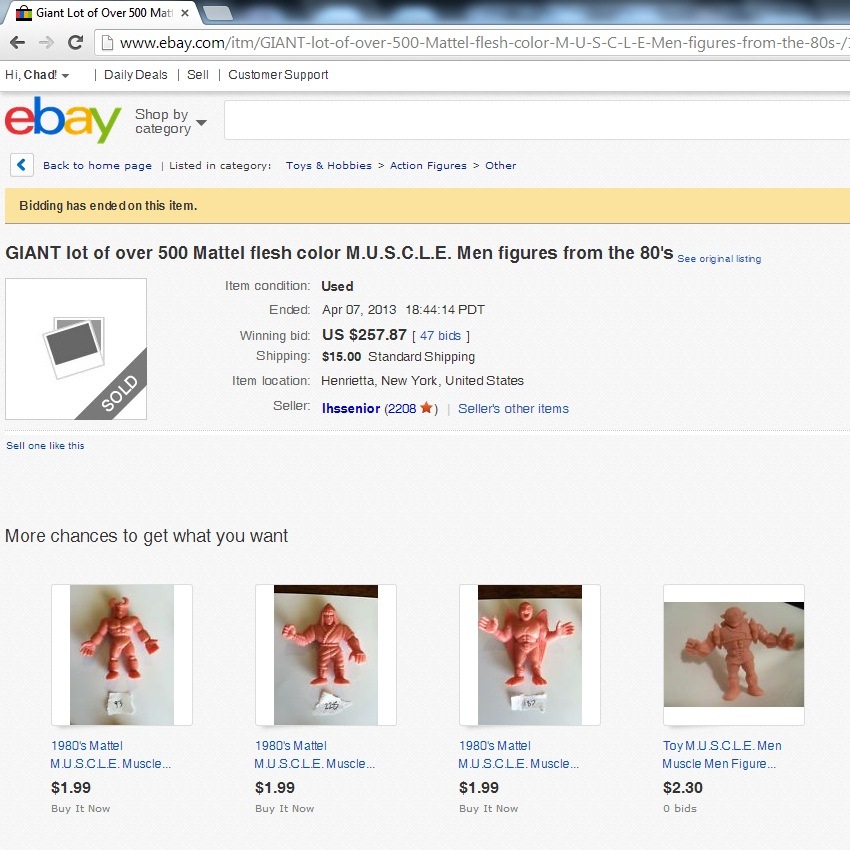Open a new browser tab
Screen dimensions: 850x850
(x=217, y=13)
